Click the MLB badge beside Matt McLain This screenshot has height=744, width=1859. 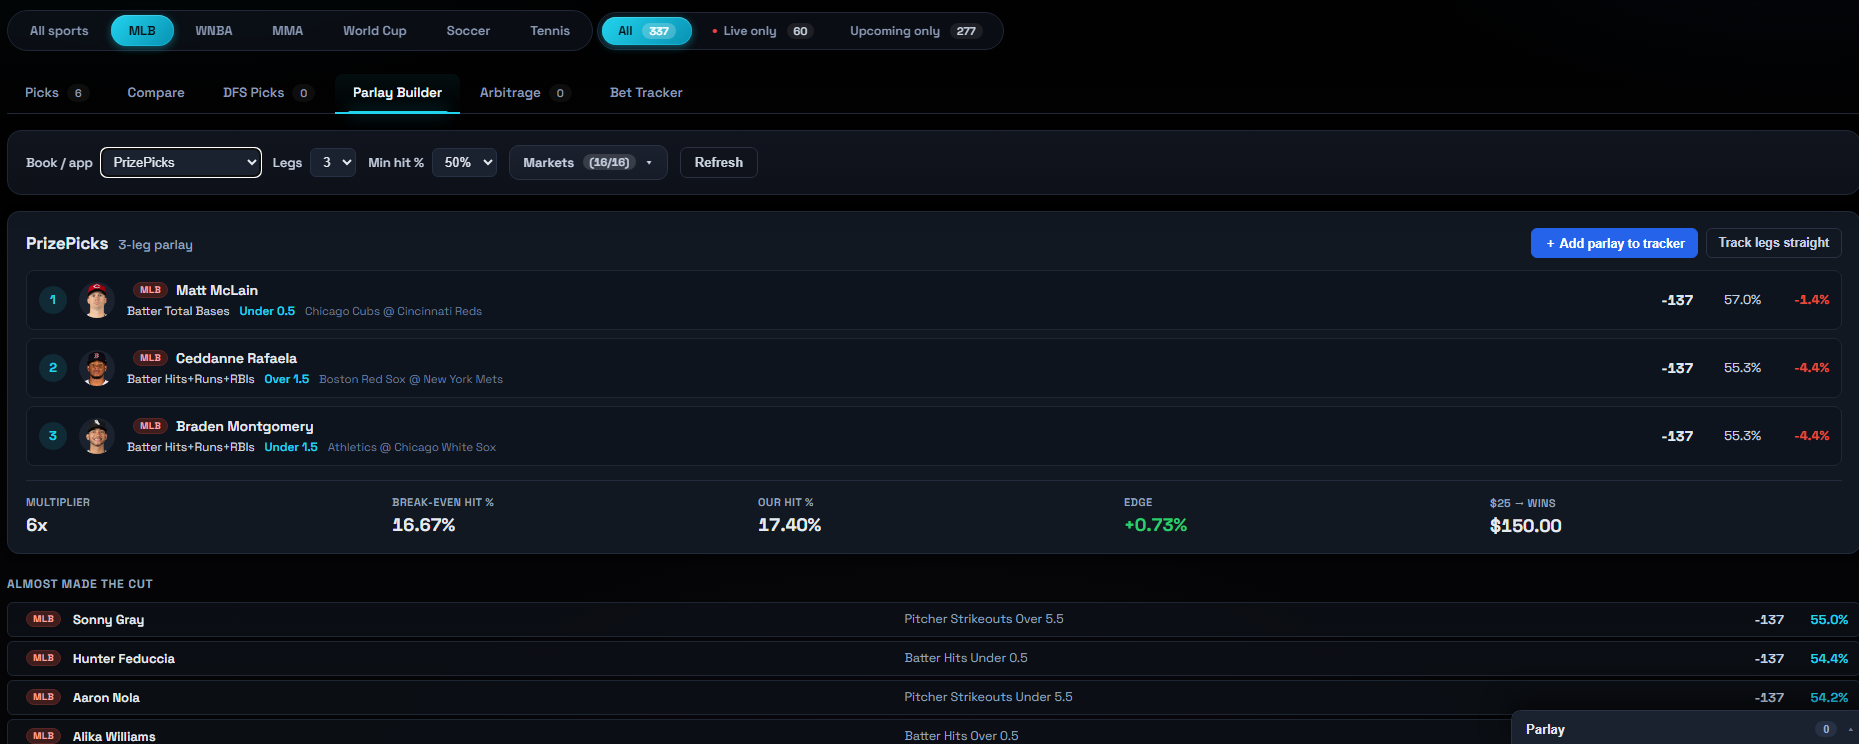pos(150,290)
